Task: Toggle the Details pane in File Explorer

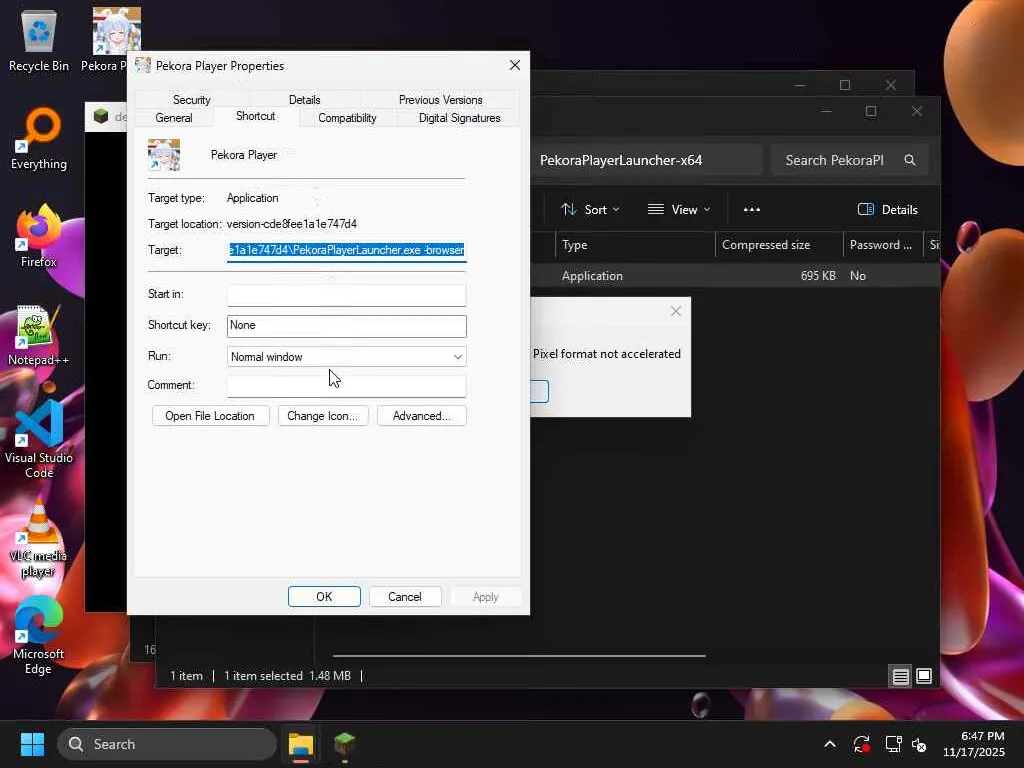Action: 887,210
